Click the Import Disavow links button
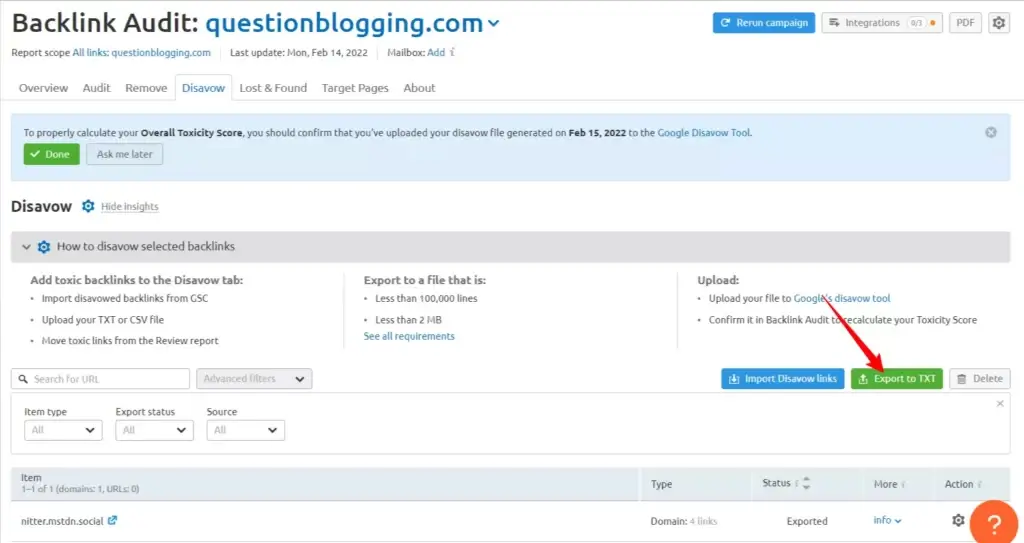This screenshot has width=1024, height=543. (782, 379)
